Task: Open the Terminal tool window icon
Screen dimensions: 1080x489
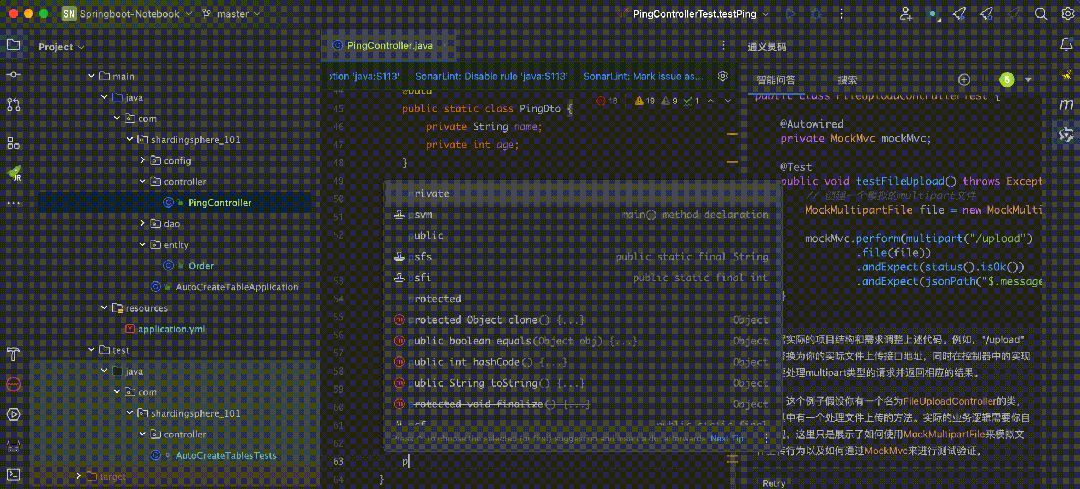Action: pos(13,474)
